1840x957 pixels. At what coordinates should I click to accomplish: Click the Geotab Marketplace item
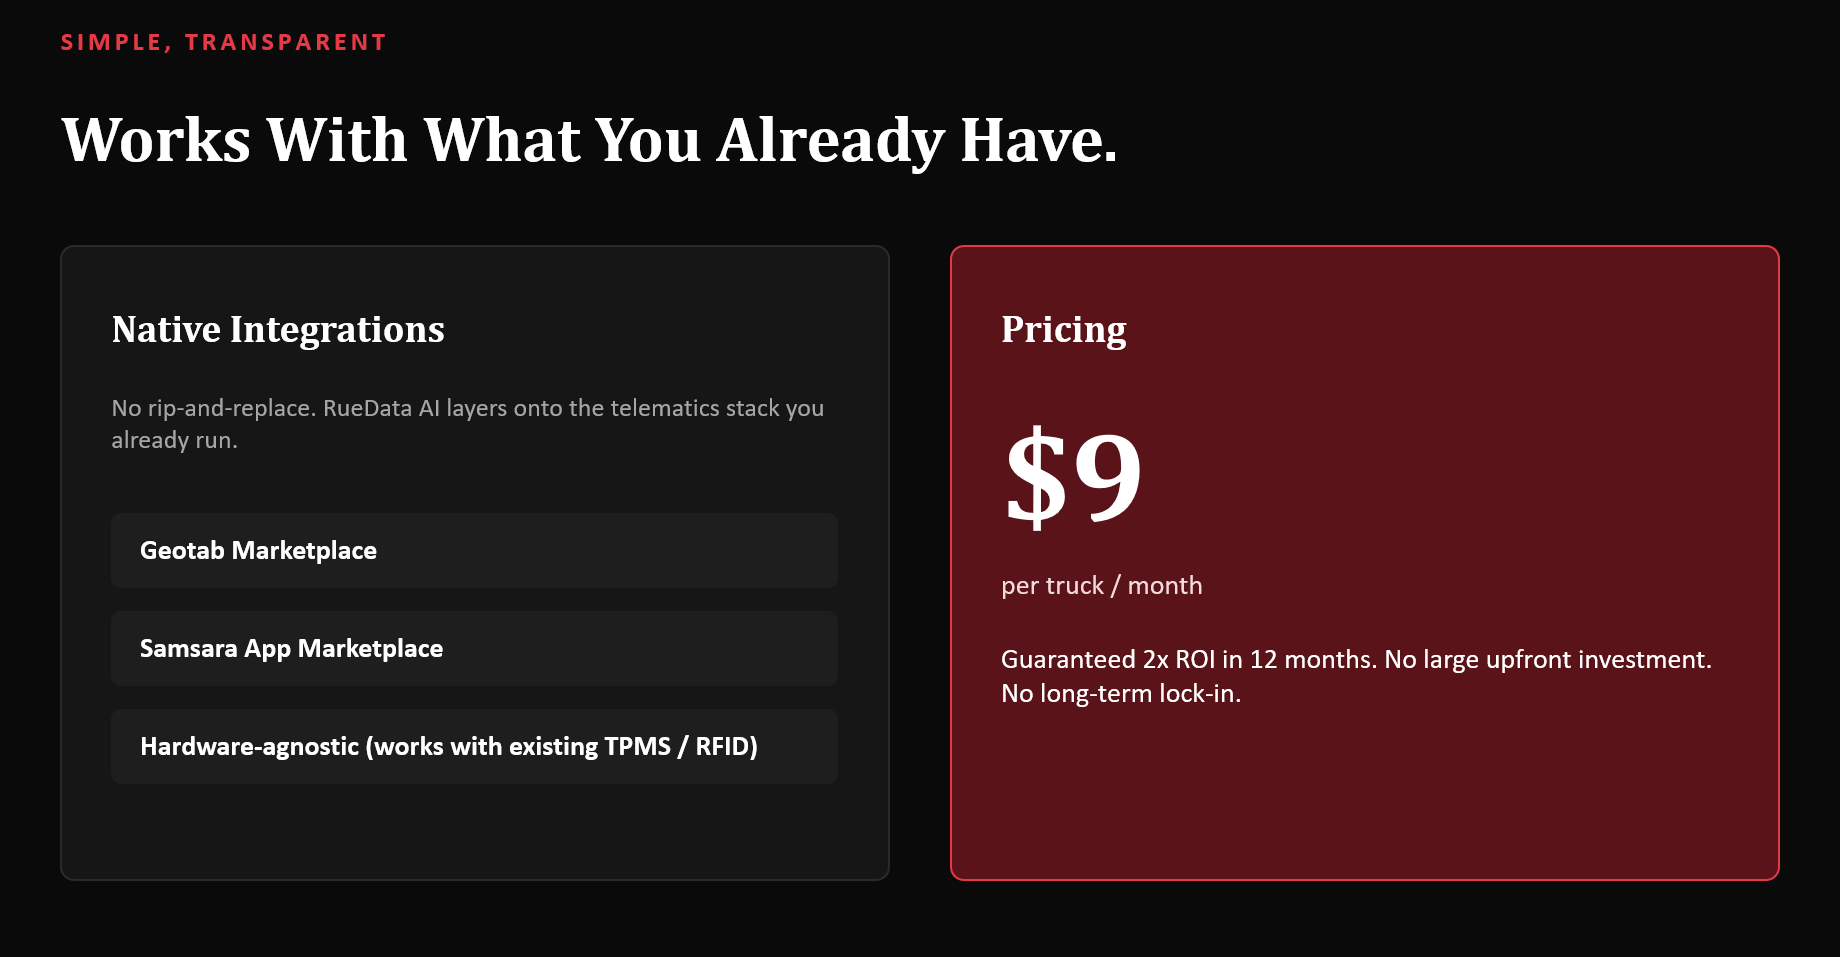pyautogui.click(x=474, y=550)
